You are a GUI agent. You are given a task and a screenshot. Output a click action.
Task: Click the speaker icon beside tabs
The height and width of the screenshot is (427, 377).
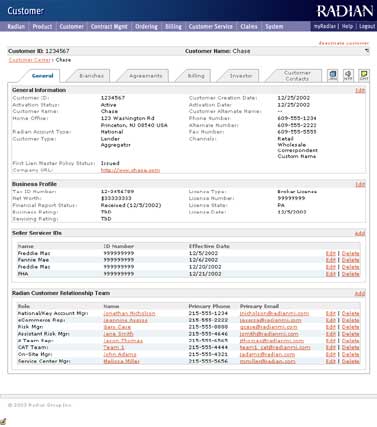click(348, 75)
